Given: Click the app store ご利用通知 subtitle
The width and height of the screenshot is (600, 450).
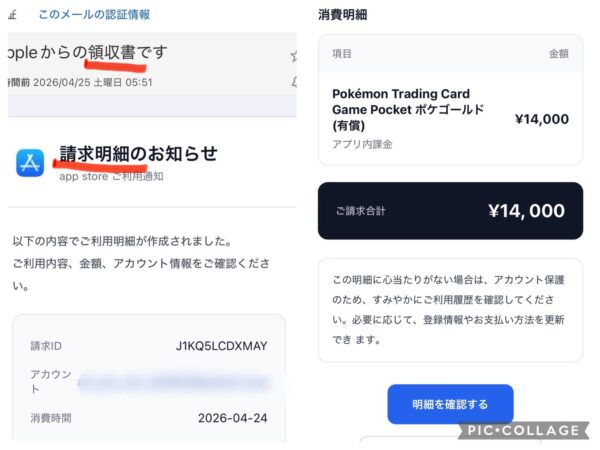Looking at the screenshot, I should point(111,176).
